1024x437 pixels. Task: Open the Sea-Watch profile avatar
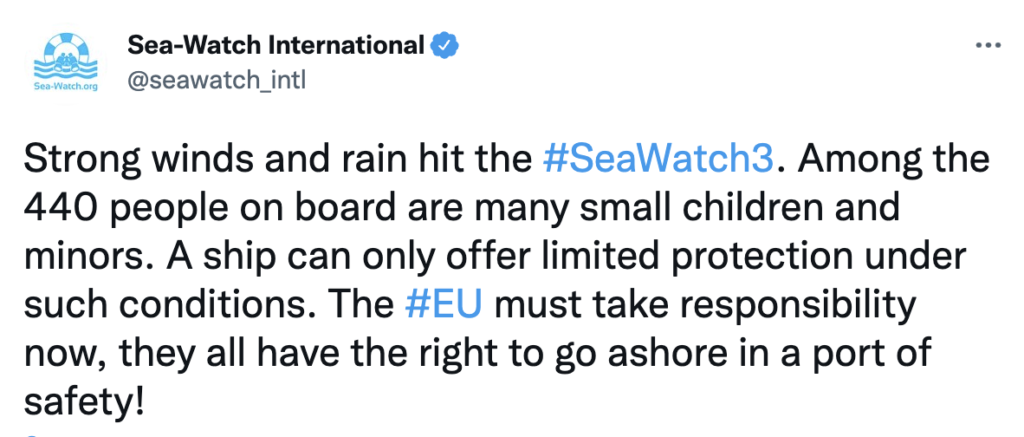point(64,63)
